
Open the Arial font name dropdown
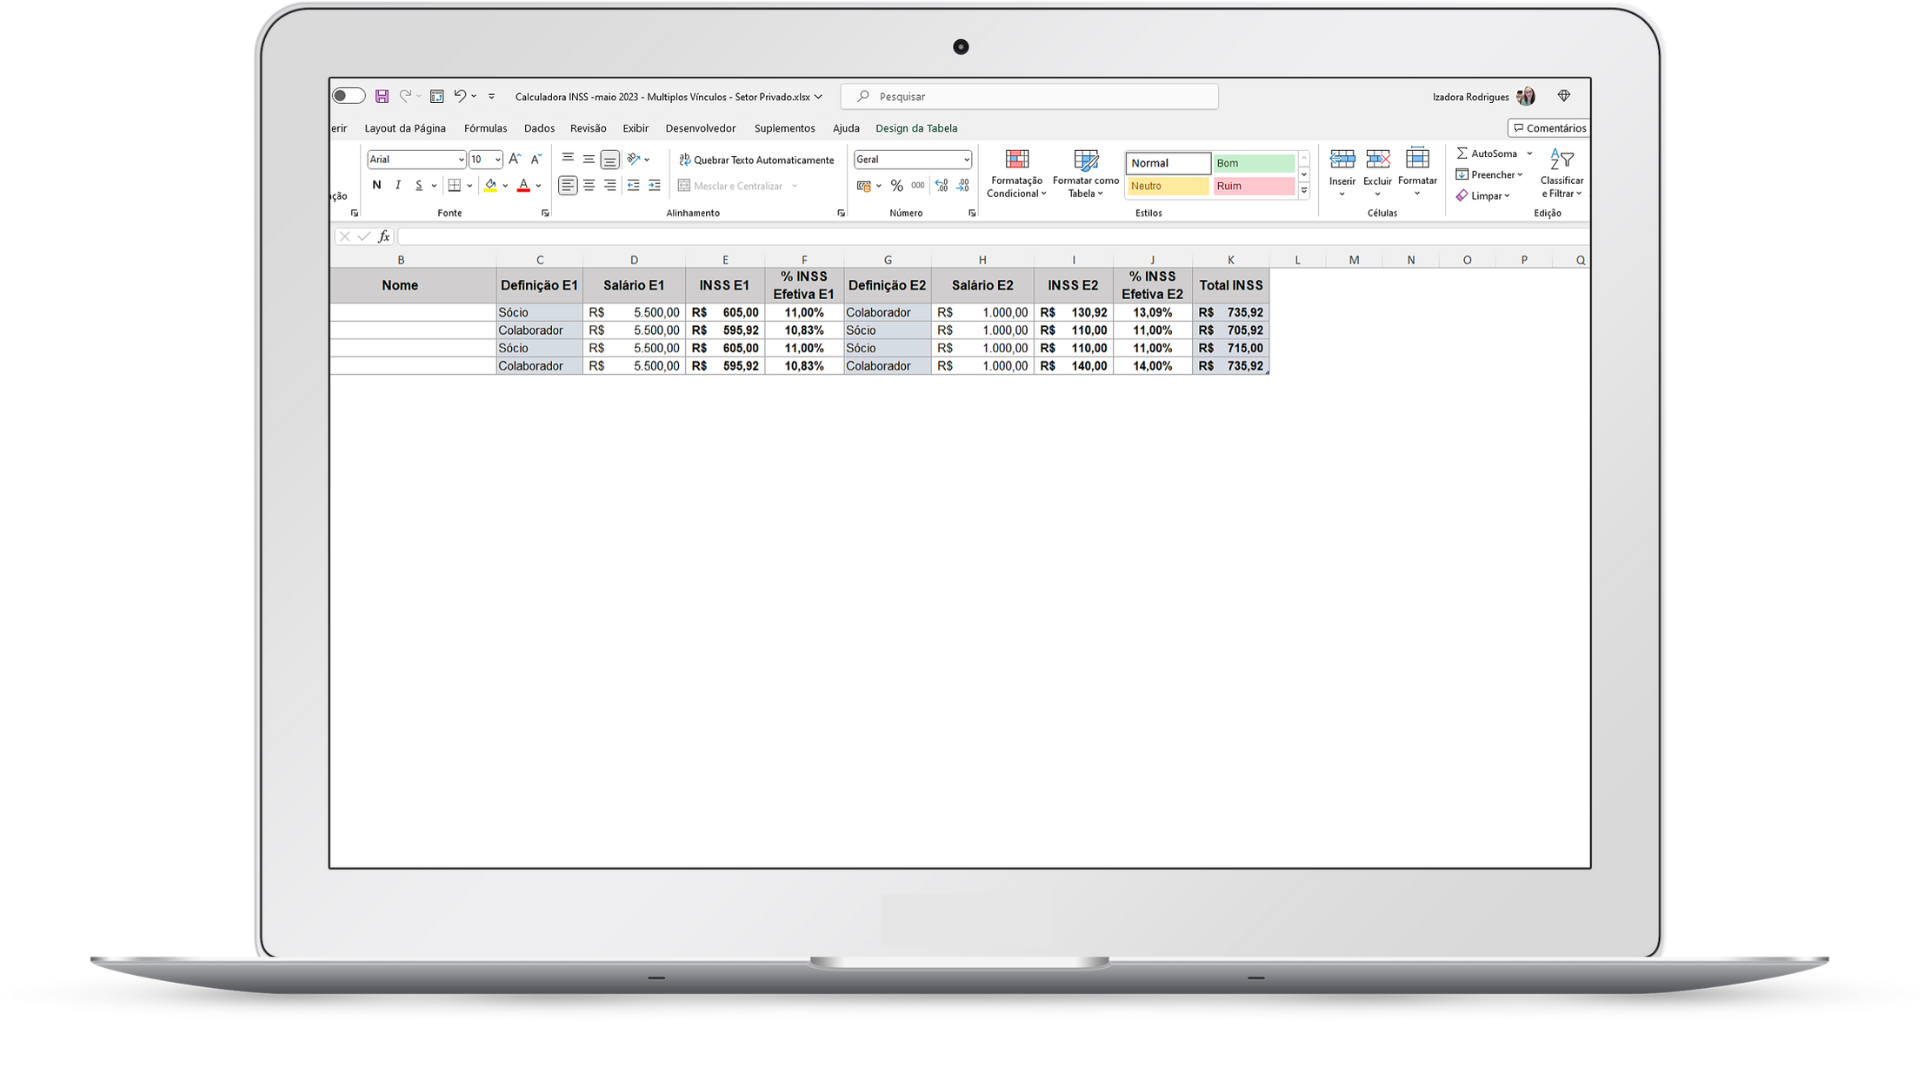[461, 160]
